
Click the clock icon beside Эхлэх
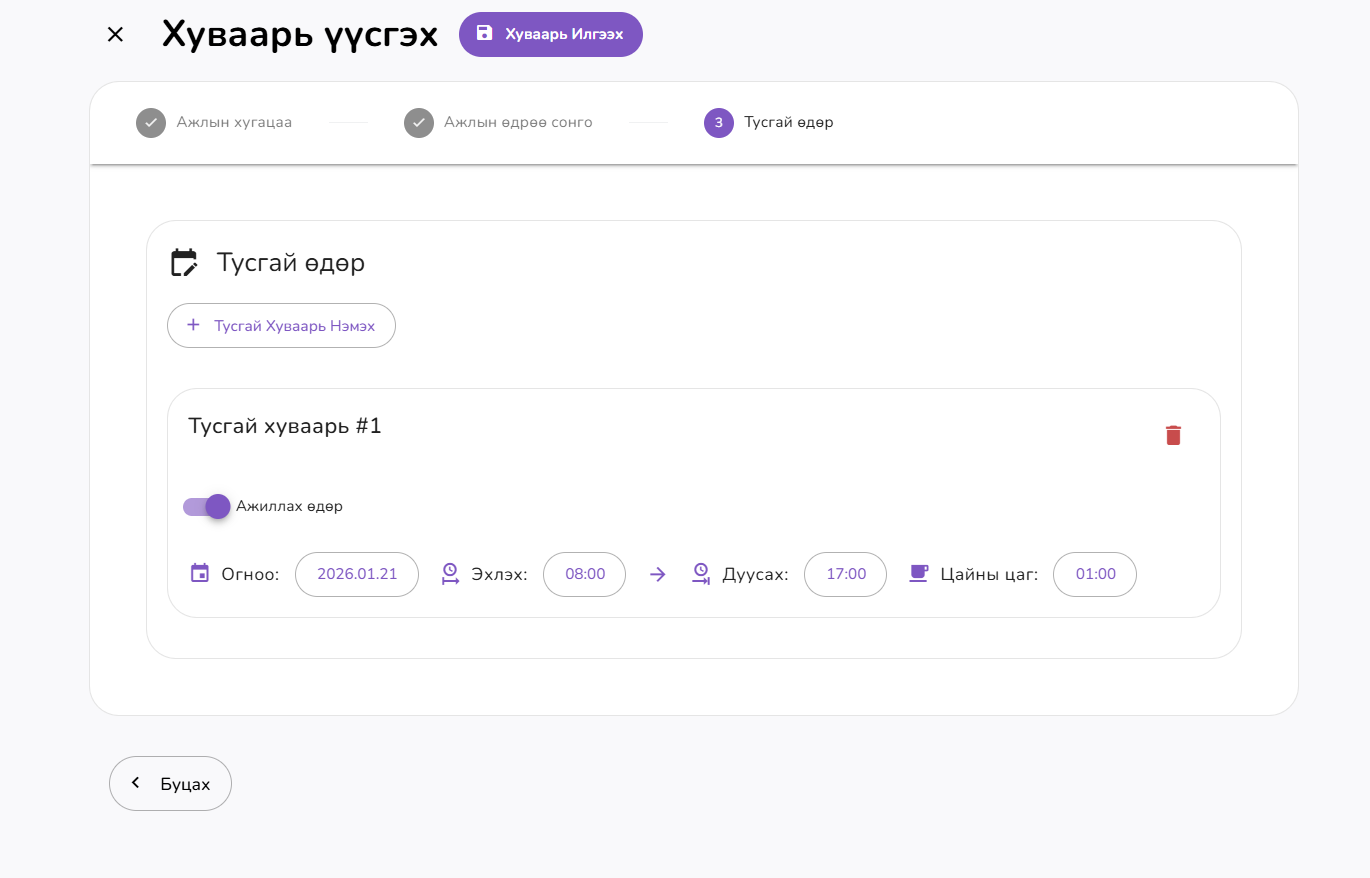449,573
